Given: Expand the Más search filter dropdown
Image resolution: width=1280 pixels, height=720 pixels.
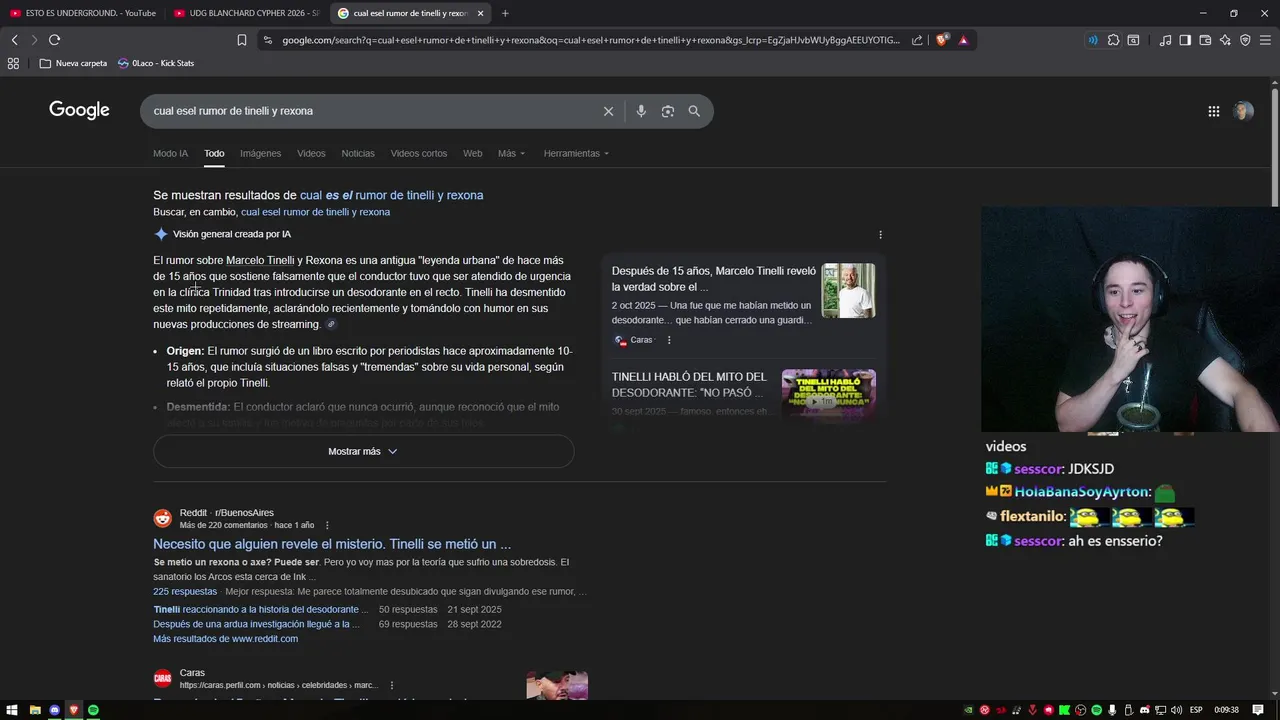Looking at the screenshot, I should tap(511, 153).
